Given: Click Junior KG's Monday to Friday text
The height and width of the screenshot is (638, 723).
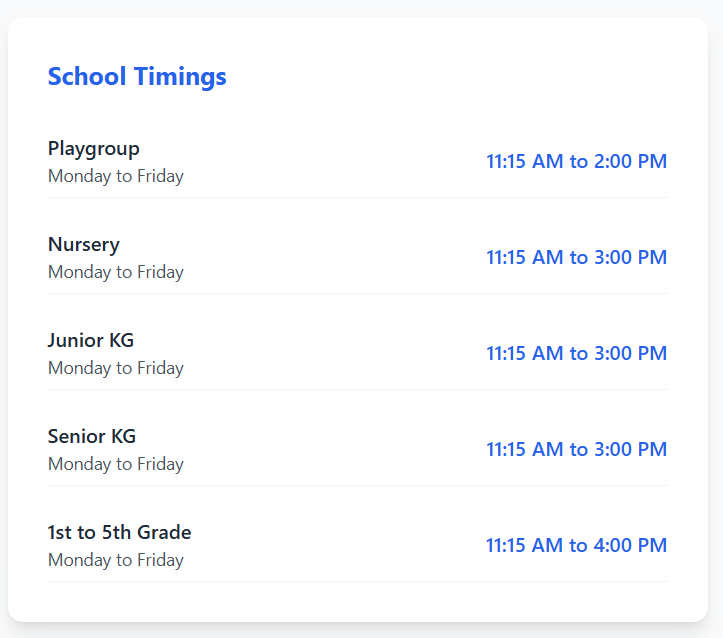Looking at the screenshot, I should pyautogui.click(x=116, y=368).
